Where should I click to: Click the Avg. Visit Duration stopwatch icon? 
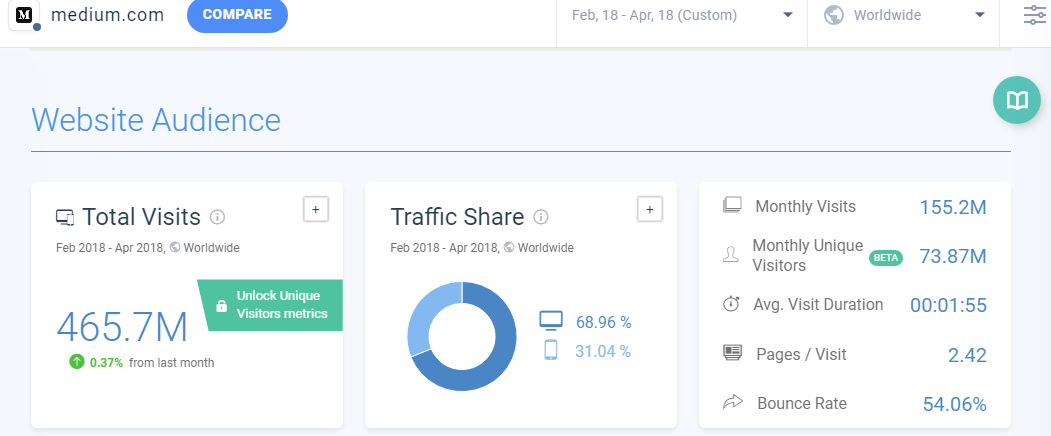point(731,304)
